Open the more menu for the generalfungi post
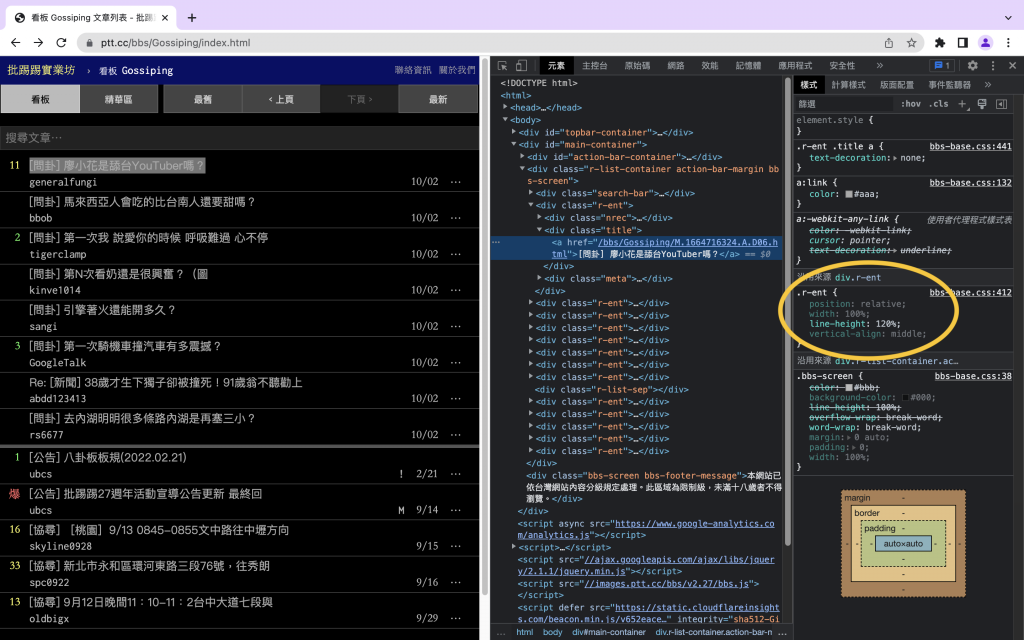The width and height of the screenshot is (1024, 640). [x=456, y=182]
